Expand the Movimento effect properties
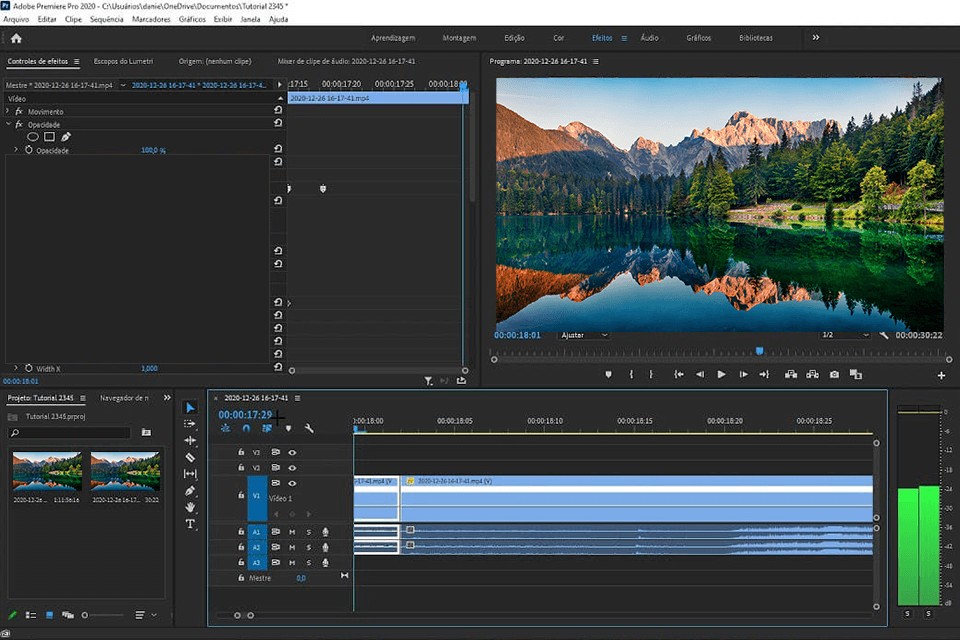The image size is (960, 640). [x=8, y=112]
